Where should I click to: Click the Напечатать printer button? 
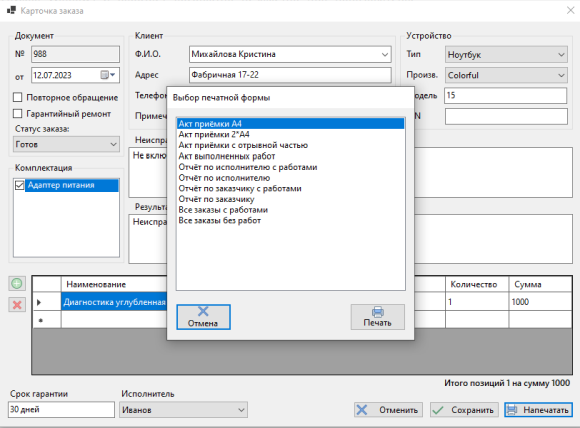pyautogui.click(x=538, y=410)
